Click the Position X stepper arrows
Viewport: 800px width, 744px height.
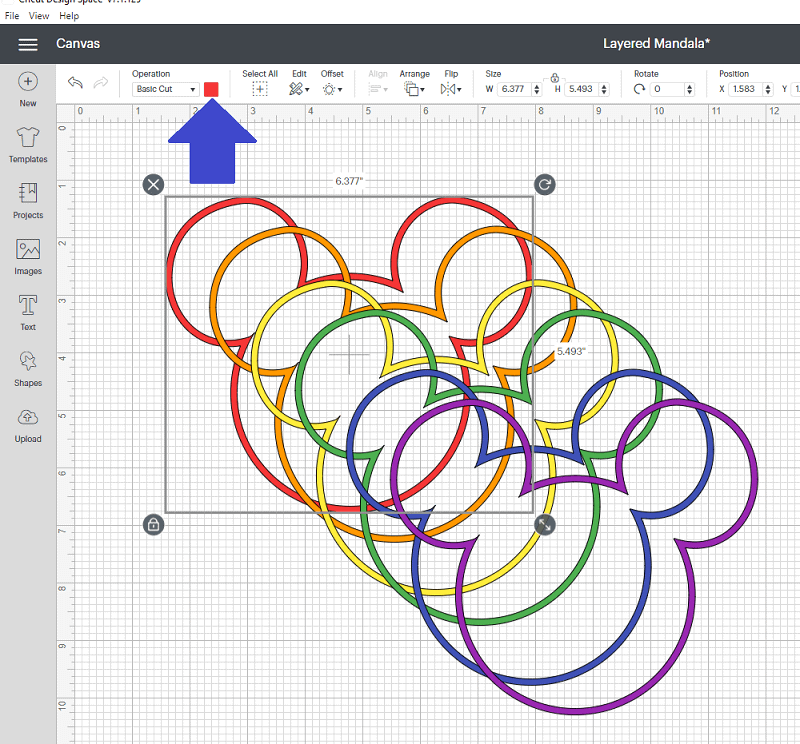(x=768, y=89)
